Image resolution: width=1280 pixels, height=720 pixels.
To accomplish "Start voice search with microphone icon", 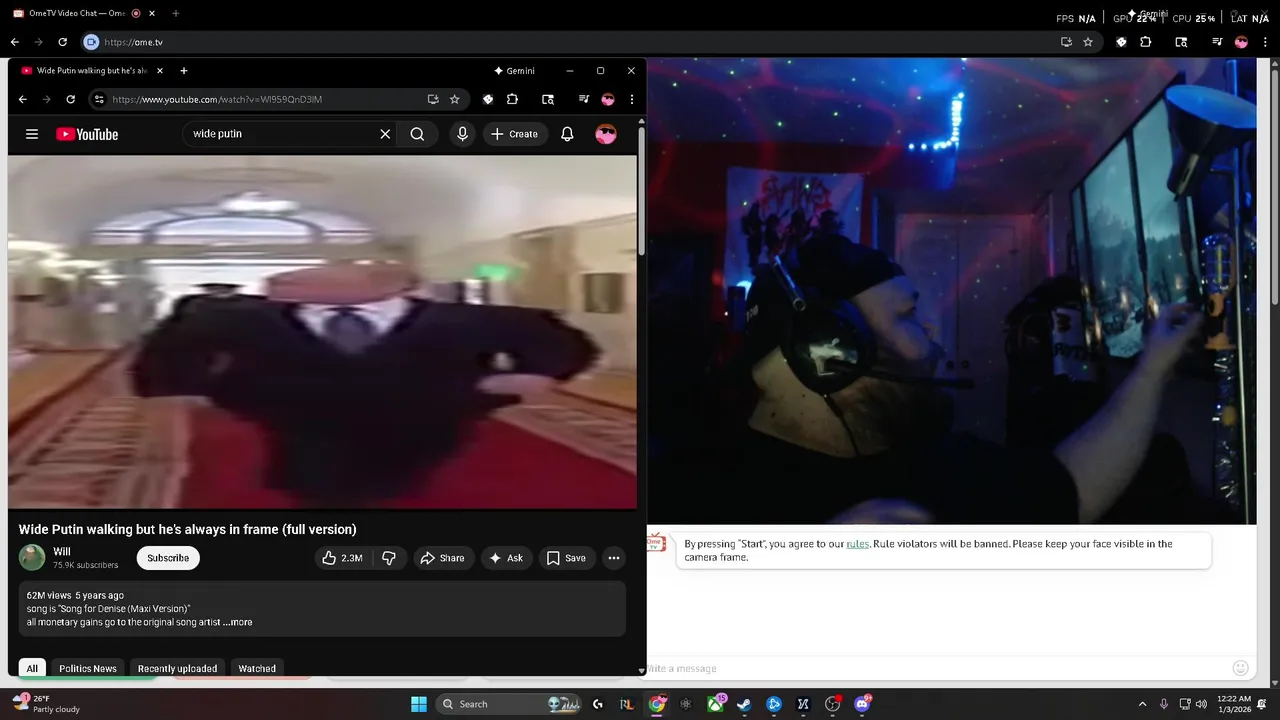I will point(462,134).
